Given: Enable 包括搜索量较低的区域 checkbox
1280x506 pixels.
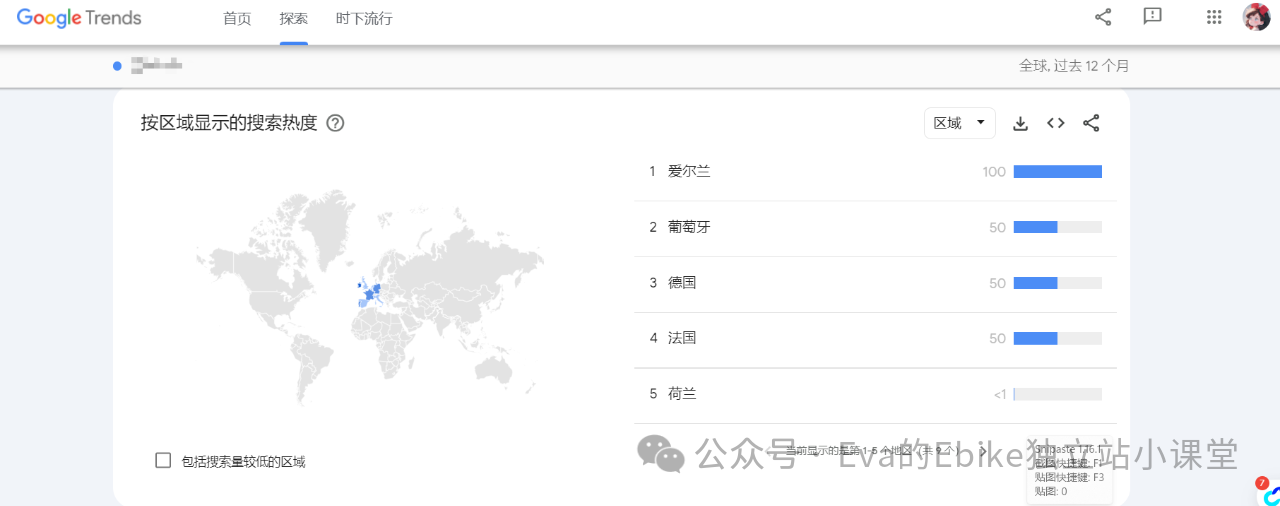Looking at the screenshot, I should pyautogui.click(x=164, y=460).
